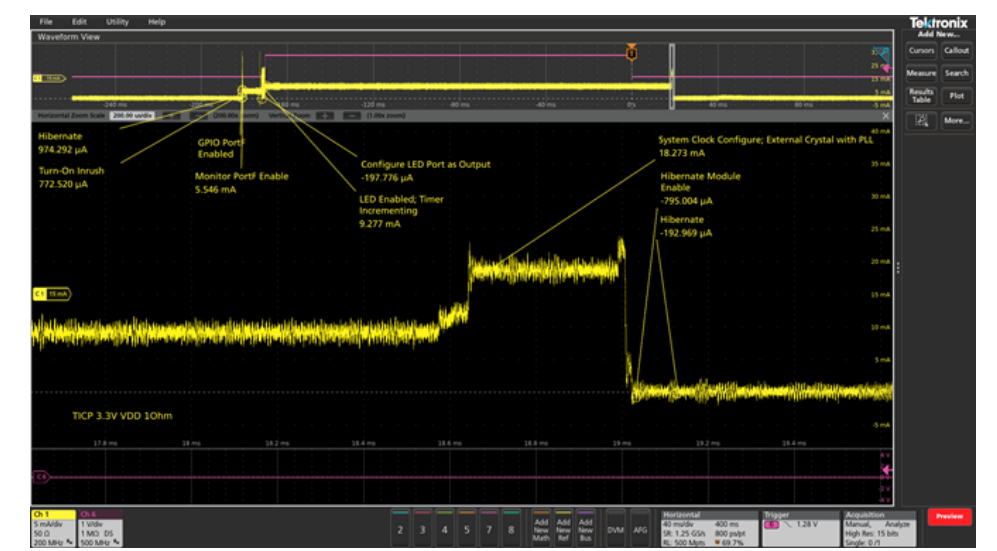The width and height of the screenshot is (997, 551).
Task: Click the GPIO PortF Enabled callout
Action: pos(221,148)
